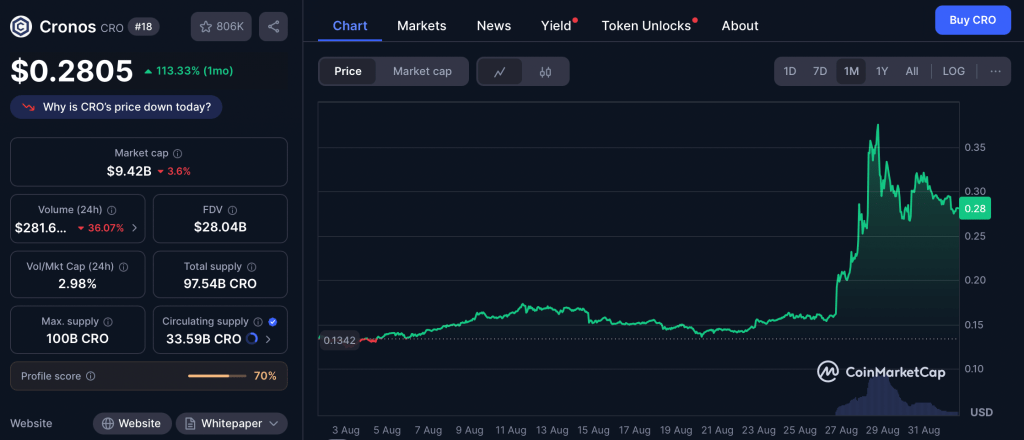1024x440 pixels.
Task: Click the Buy CRO button
Action: (x=972, y=20)
